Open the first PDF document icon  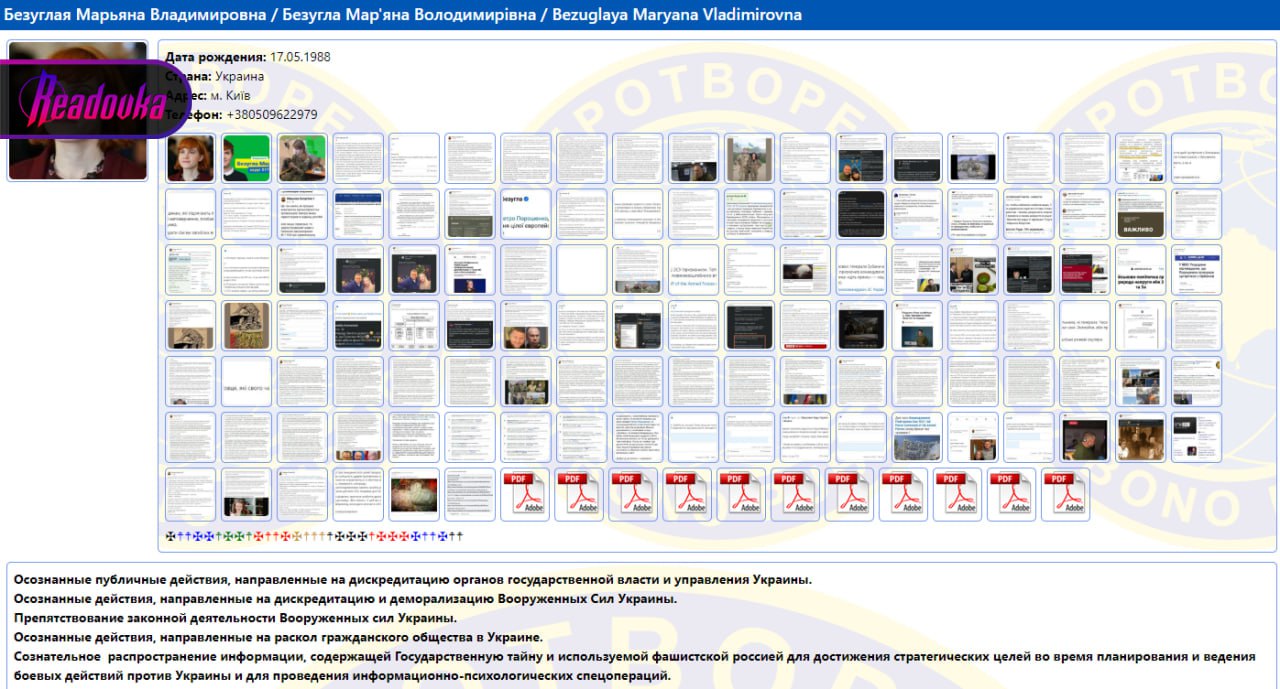pyautogui.click(x=525, y=494)
